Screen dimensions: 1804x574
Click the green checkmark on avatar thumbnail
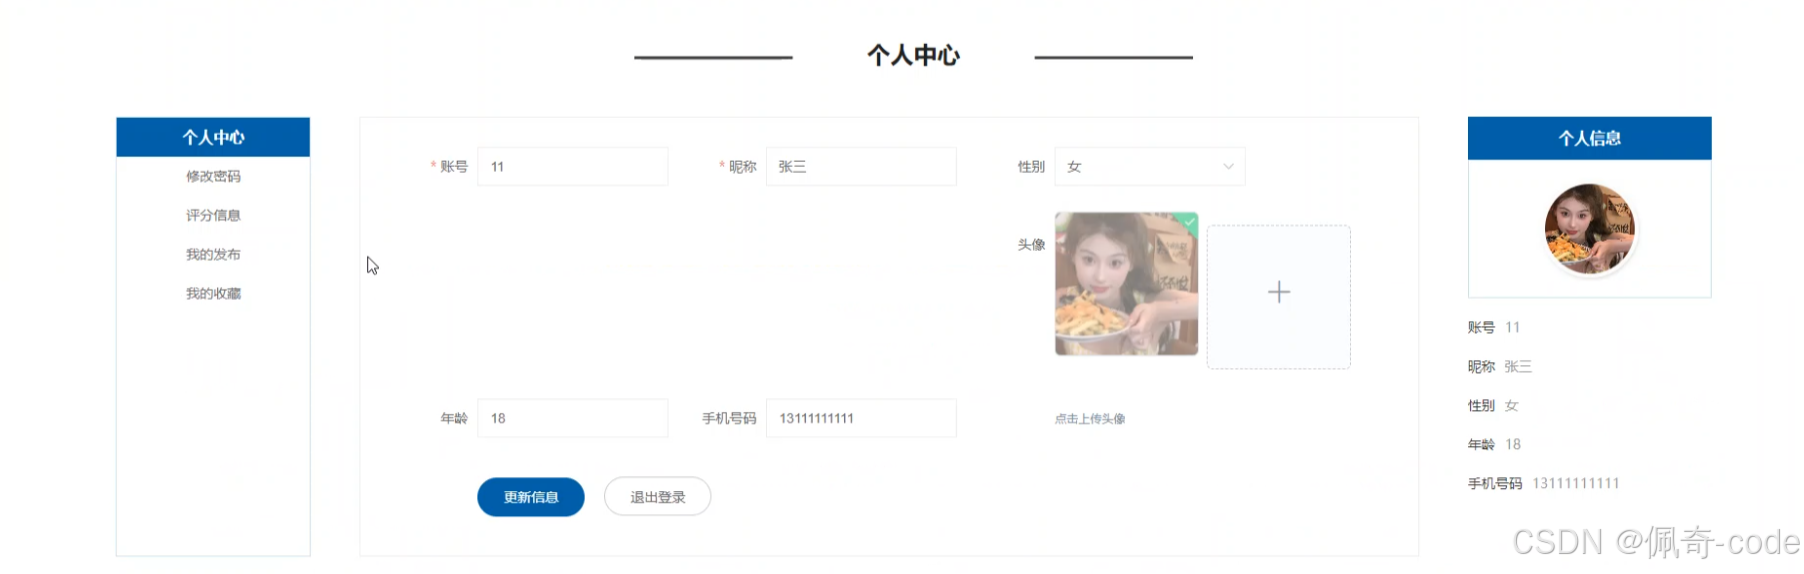click(1188, 222)
